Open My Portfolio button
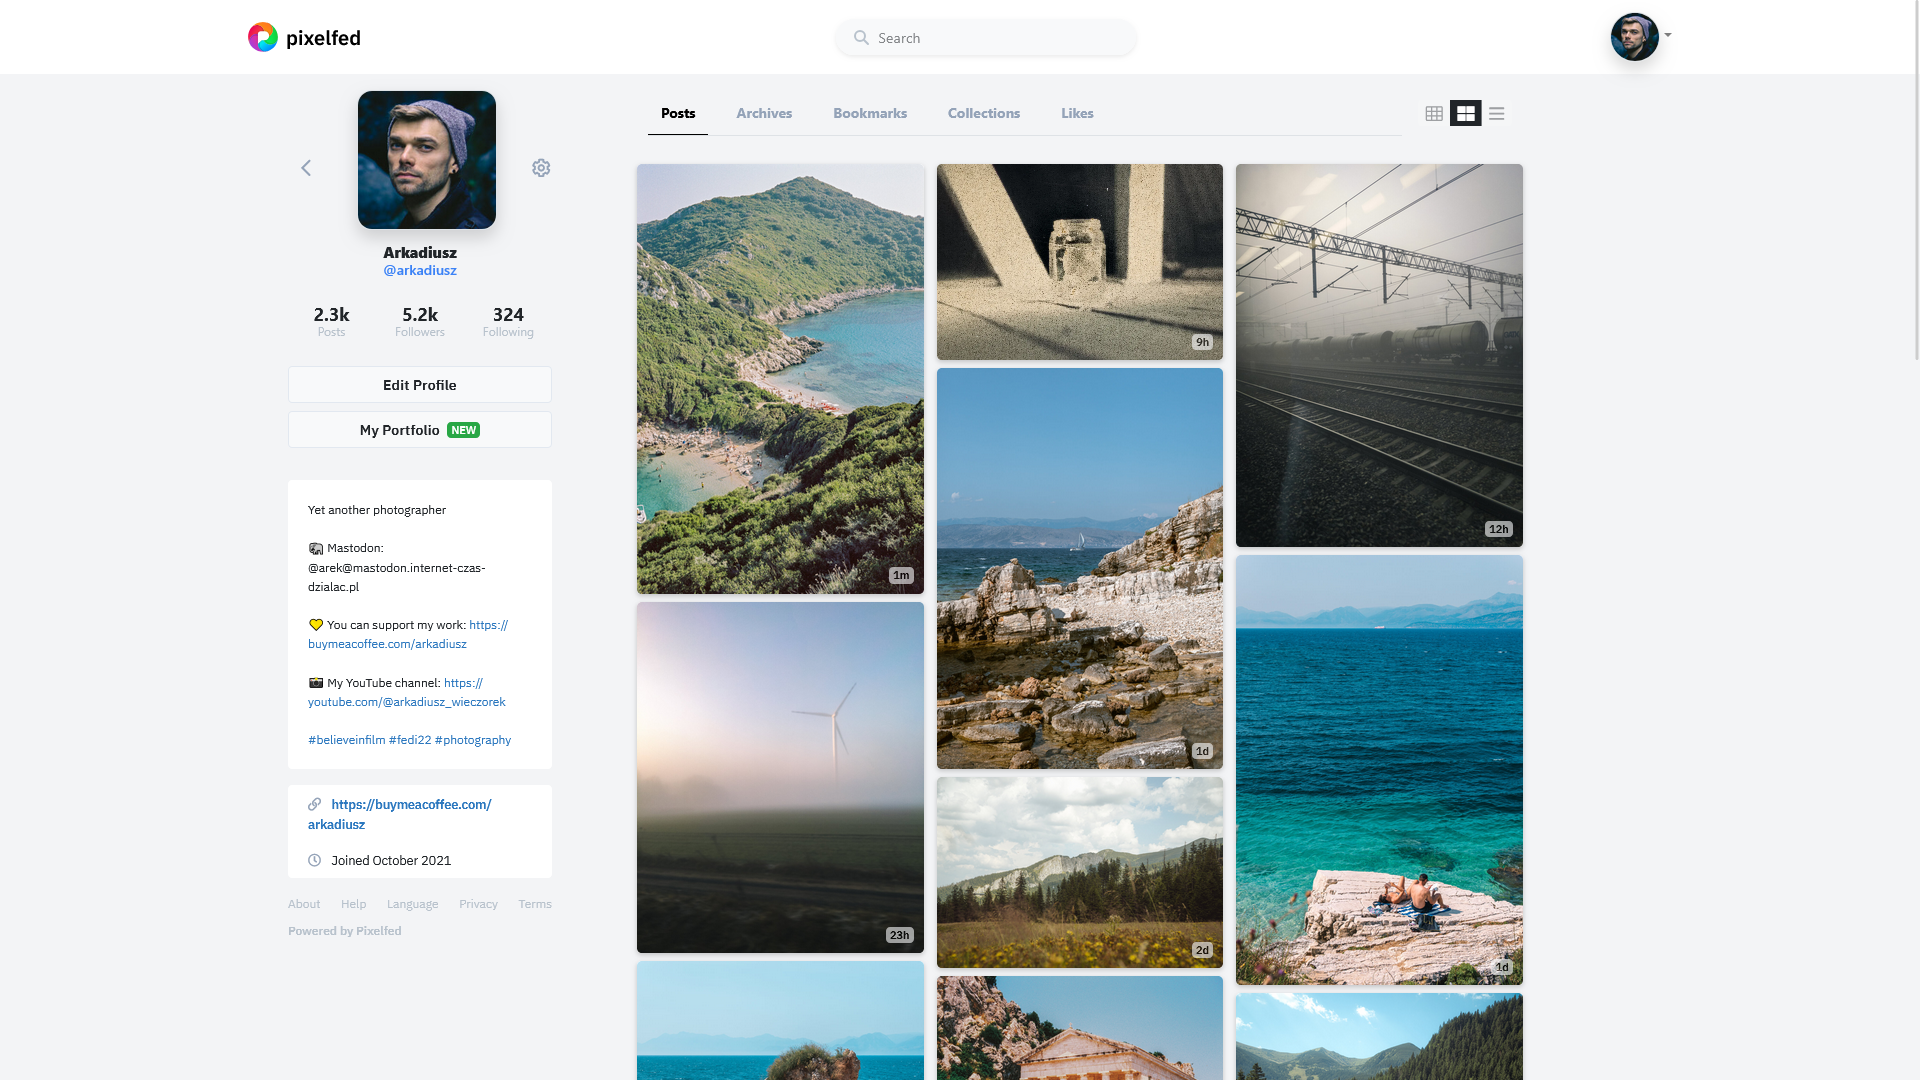Screen dimensions: 1920x1080 click(x=420, y=430)
